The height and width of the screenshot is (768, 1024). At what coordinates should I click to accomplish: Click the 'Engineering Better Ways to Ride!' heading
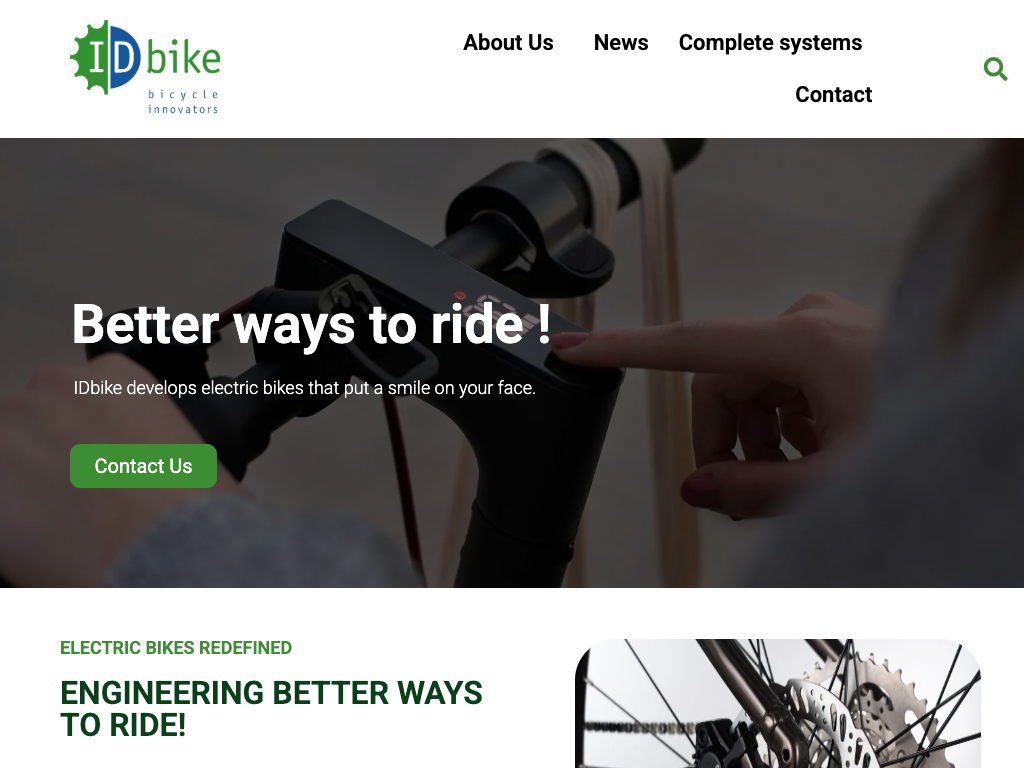point(271,709)
